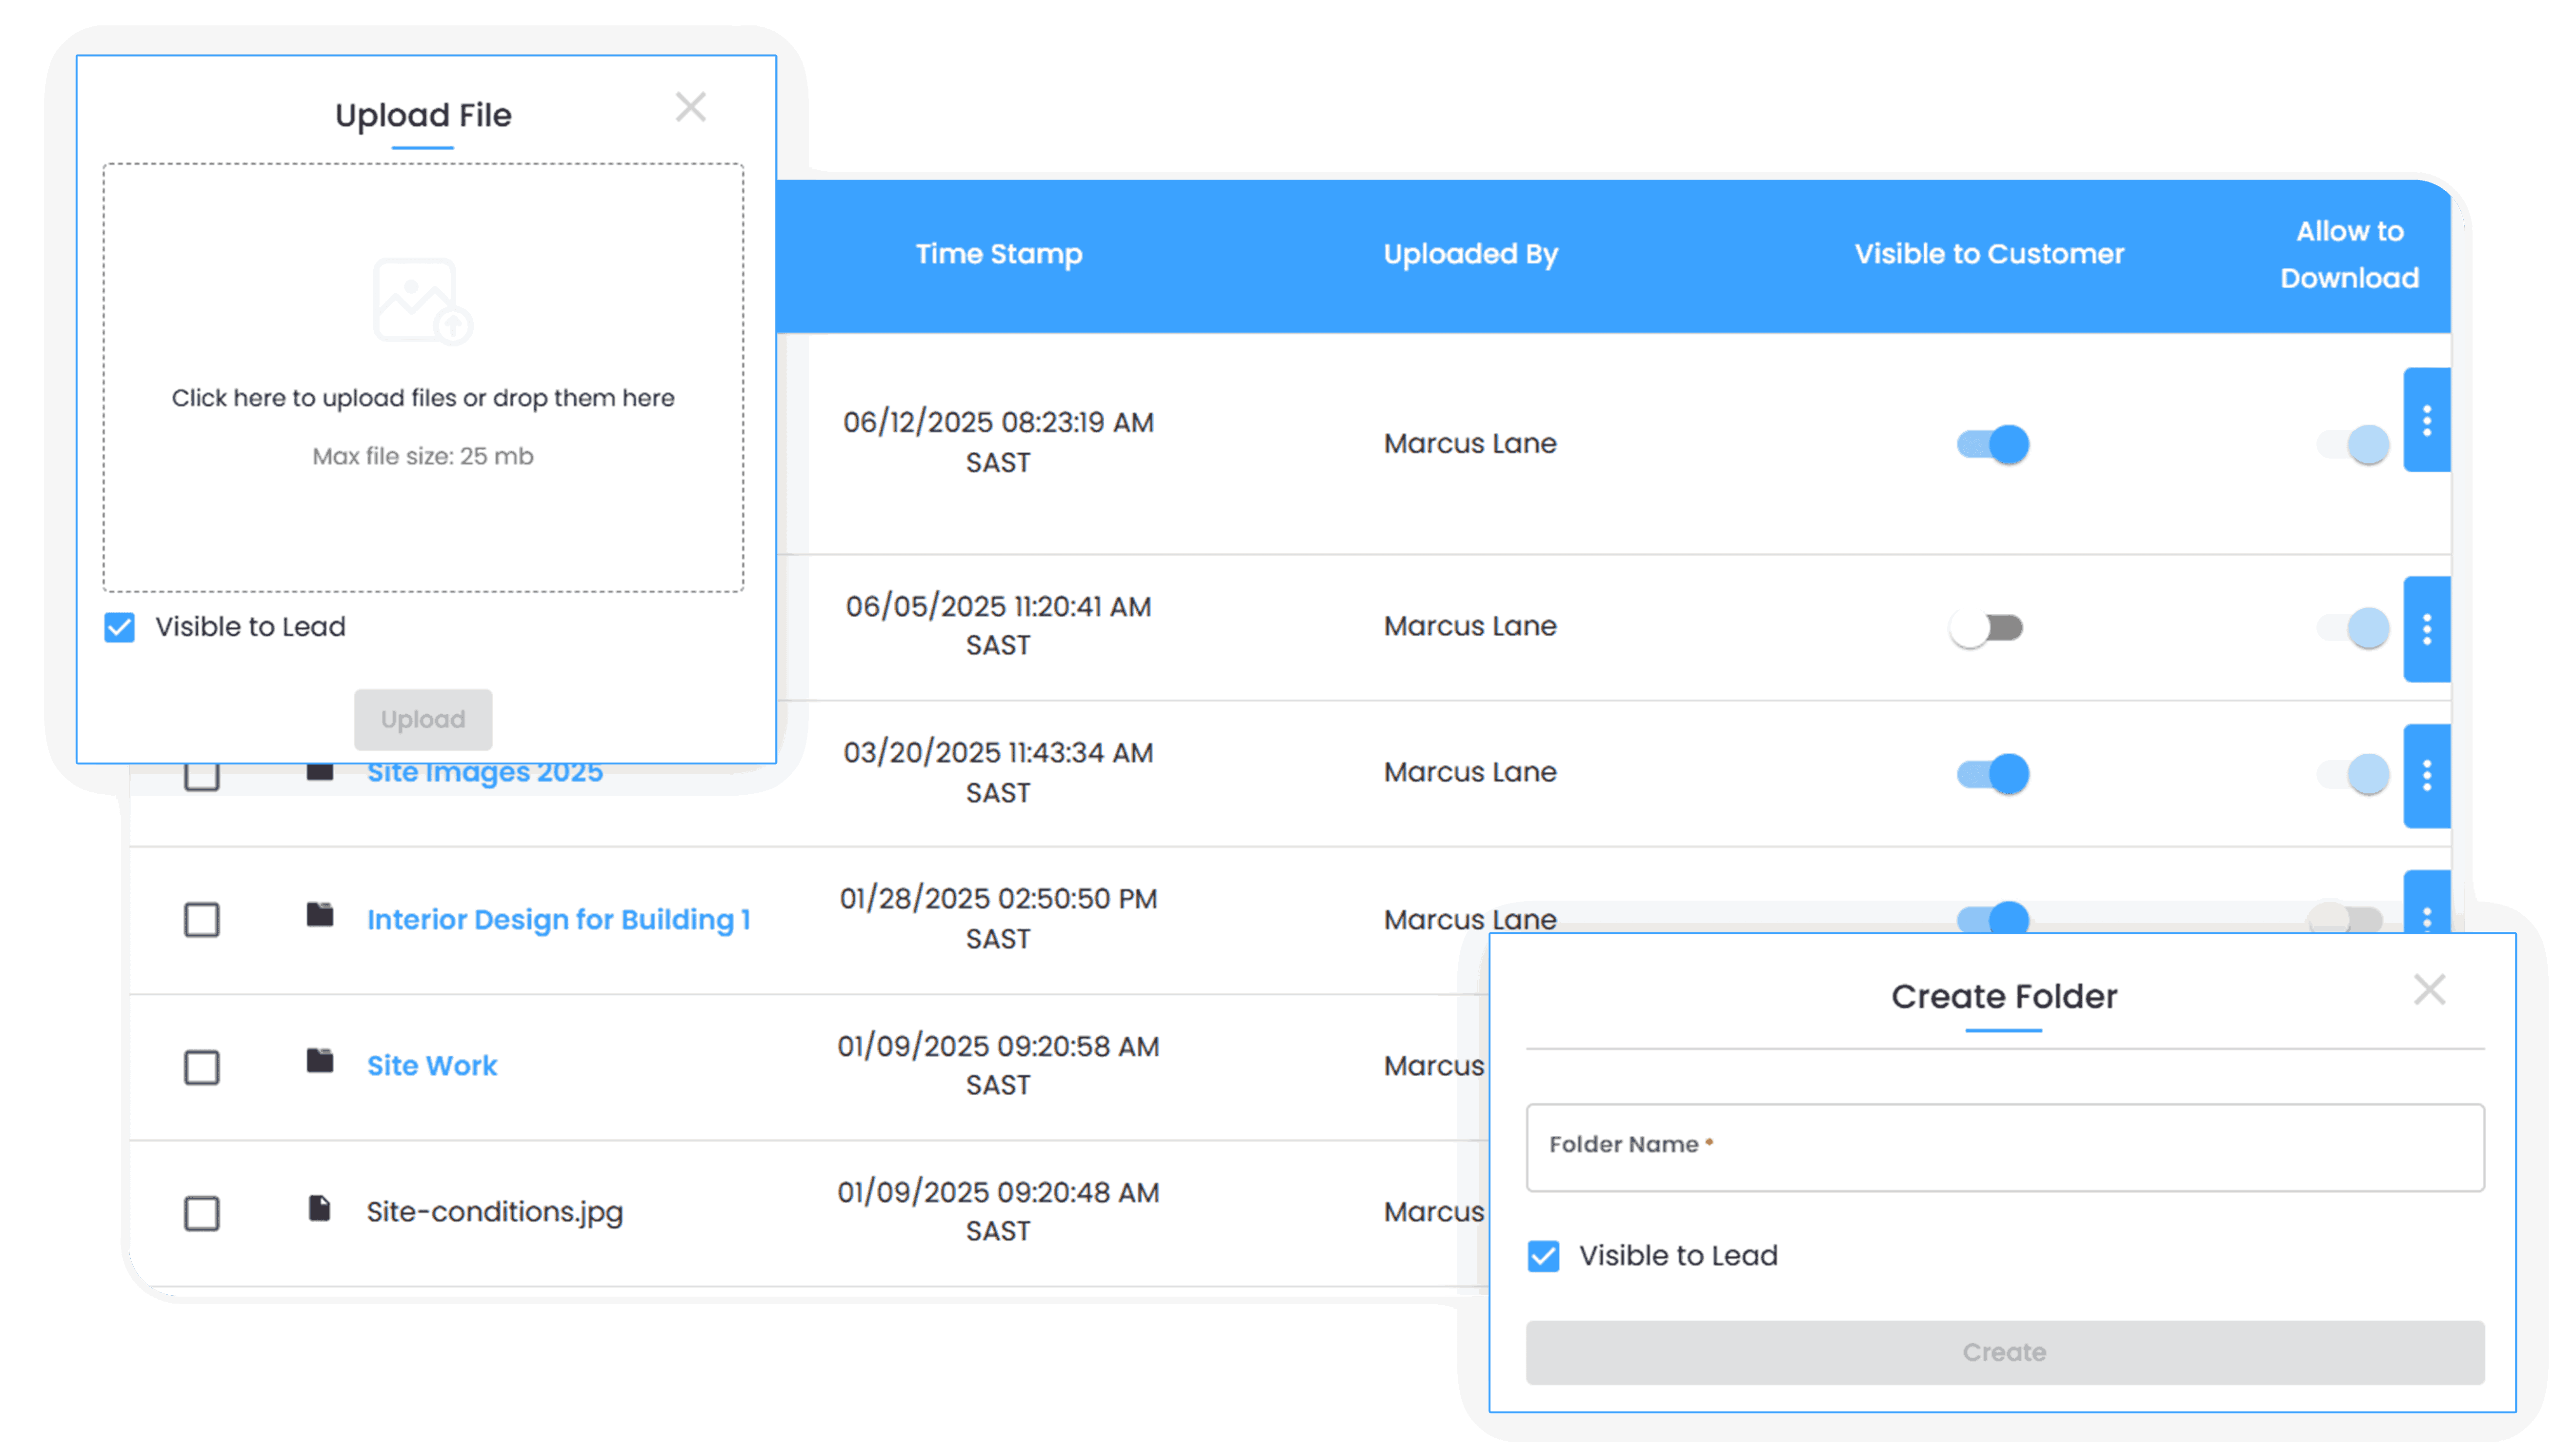Click folder icon beside Interior Design for Building 1
The image size is (2576, 1449).
point(320,915)
